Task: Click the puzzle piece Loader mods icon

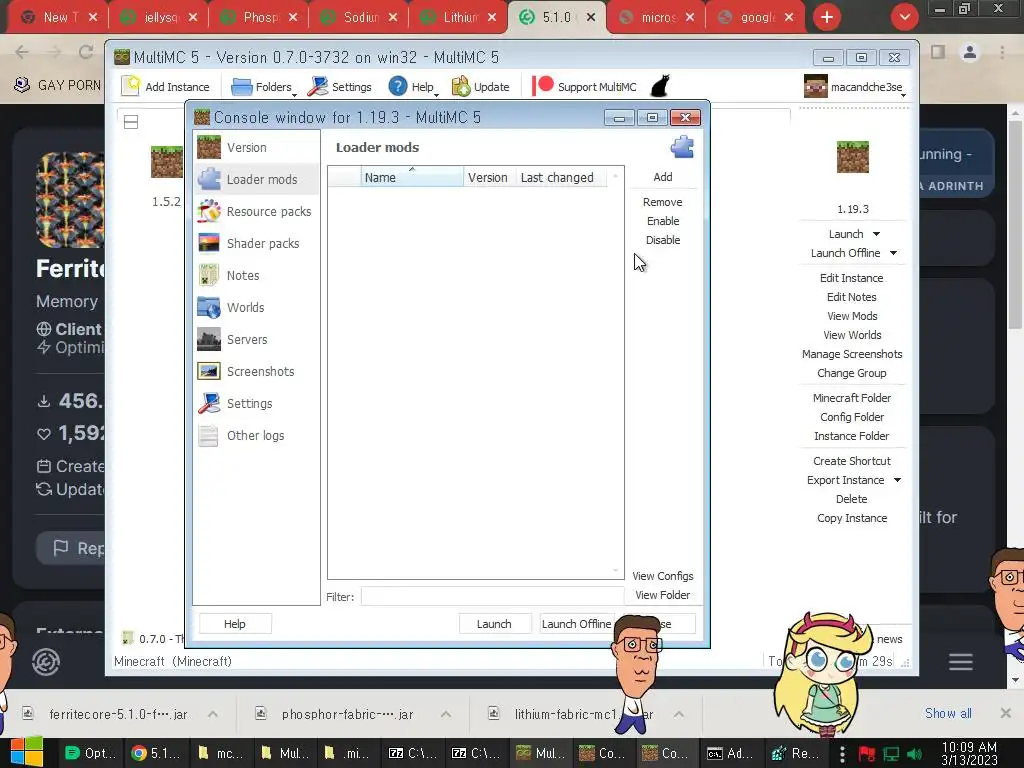Action: tap(682, 148)
